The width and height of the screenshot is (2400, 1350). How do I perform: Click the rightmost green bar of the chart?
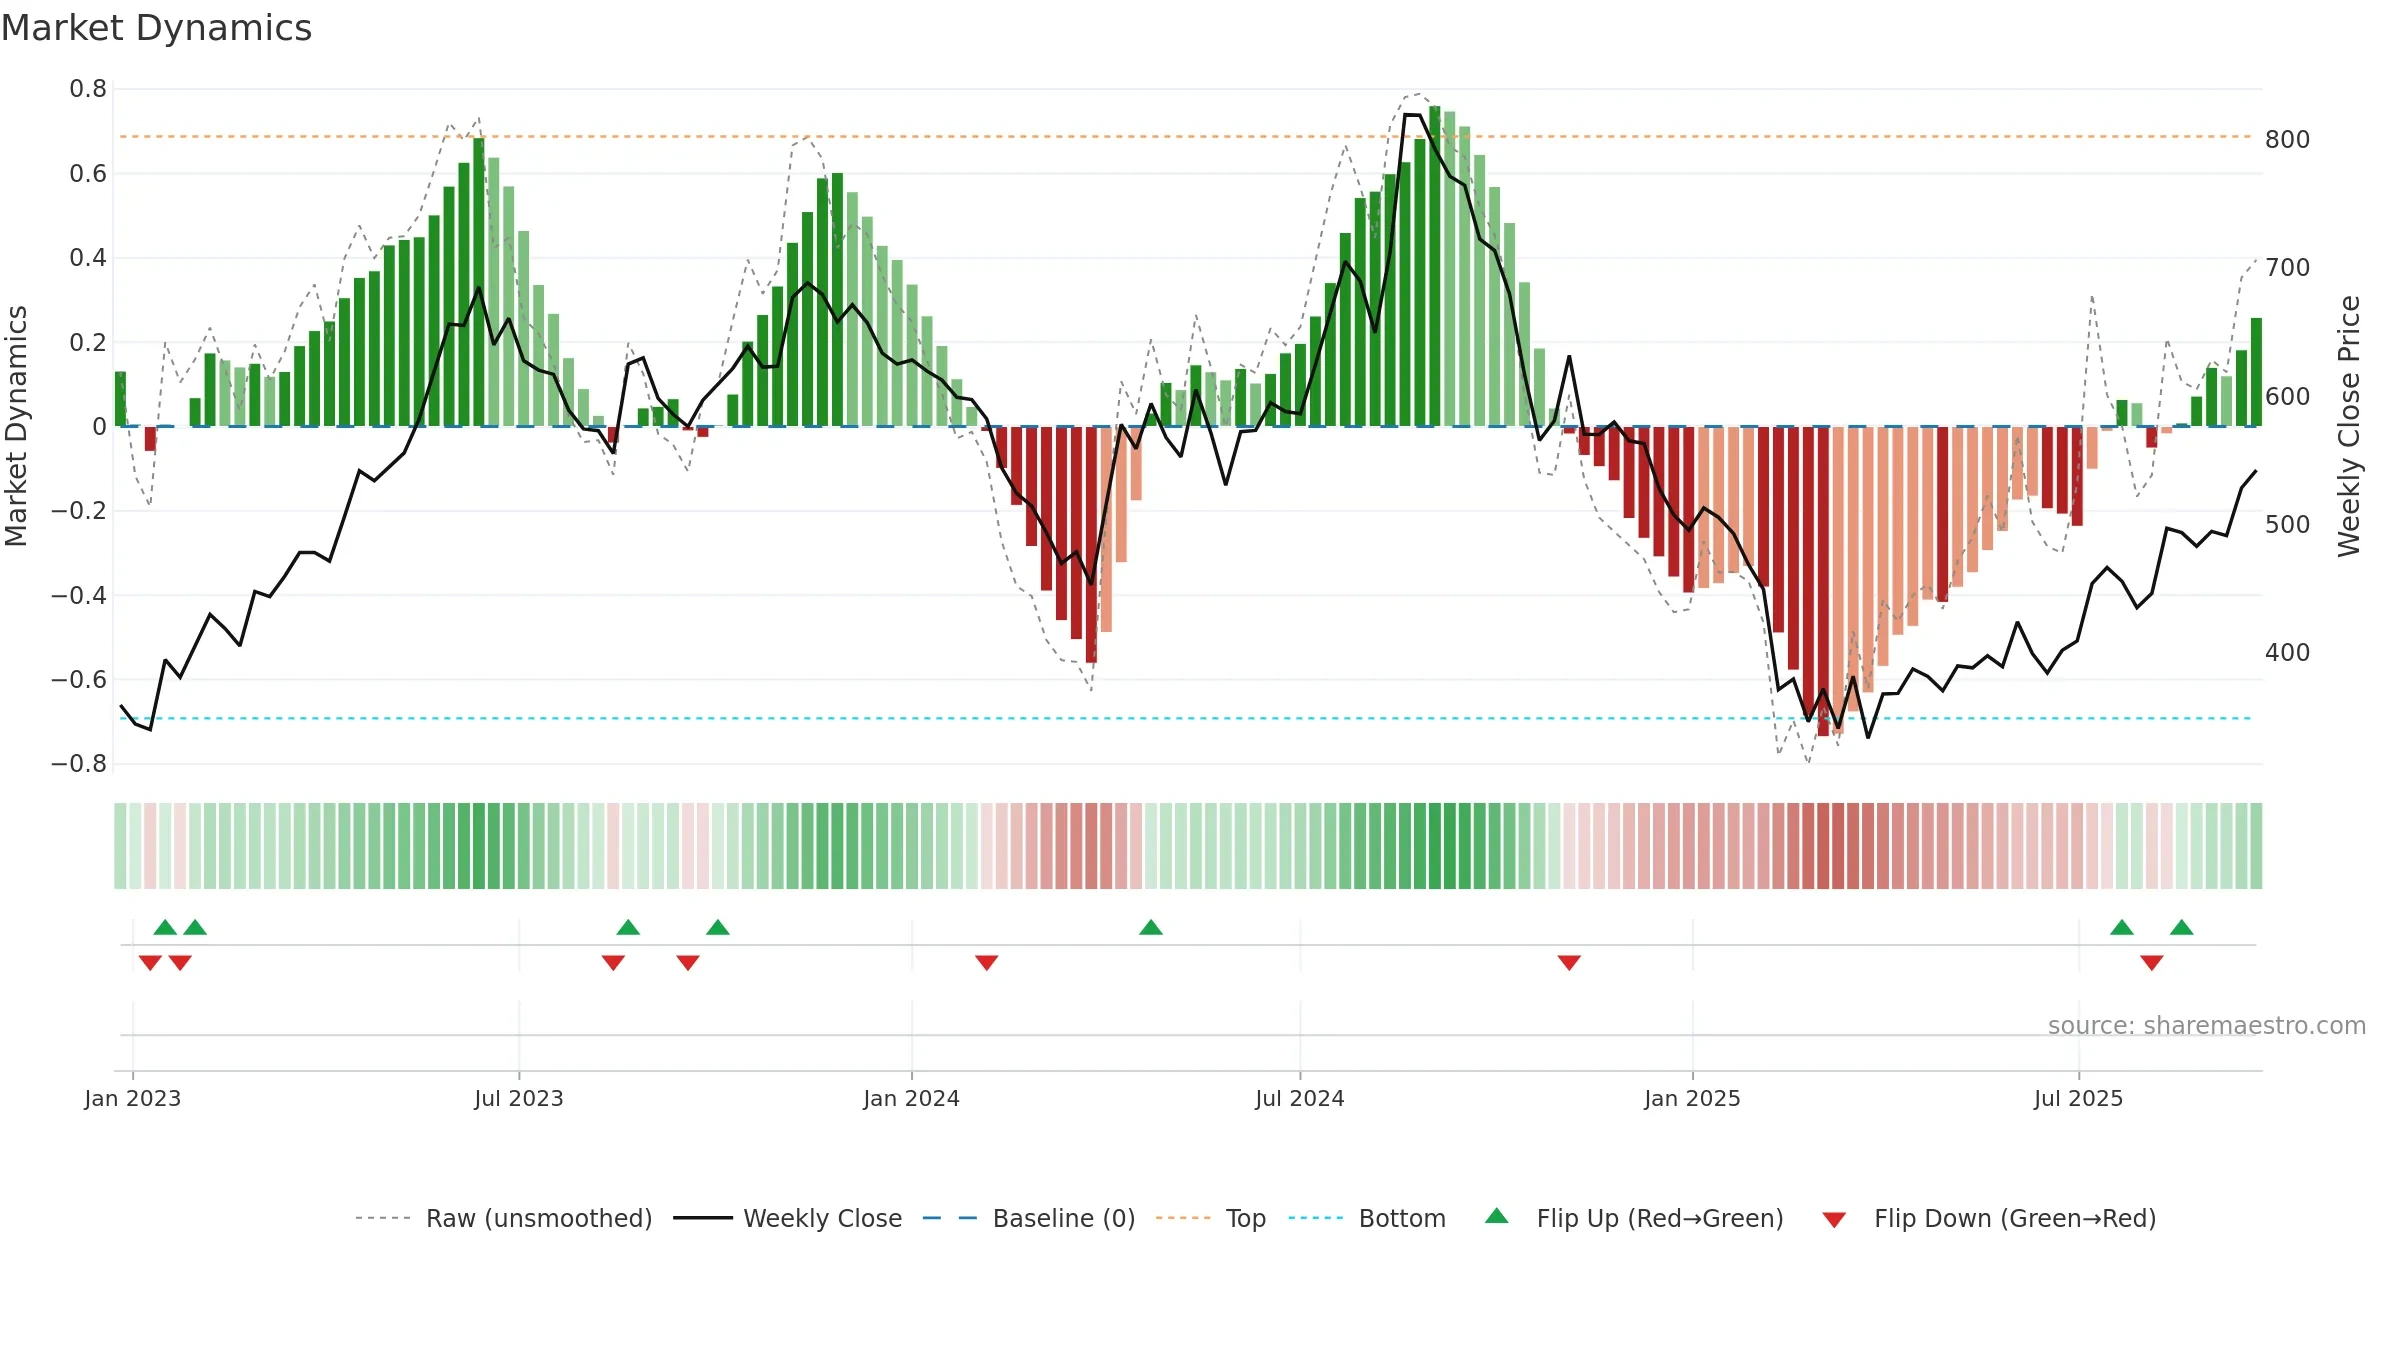click(2256, 372)
